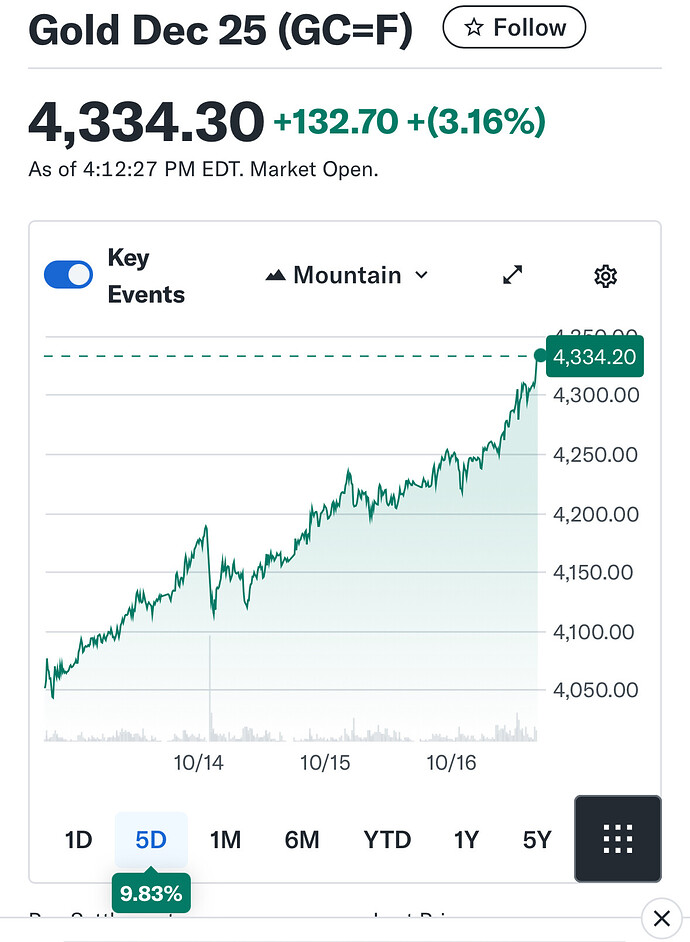Open the grid more-options button
The image size is (690, 942).
618,838
